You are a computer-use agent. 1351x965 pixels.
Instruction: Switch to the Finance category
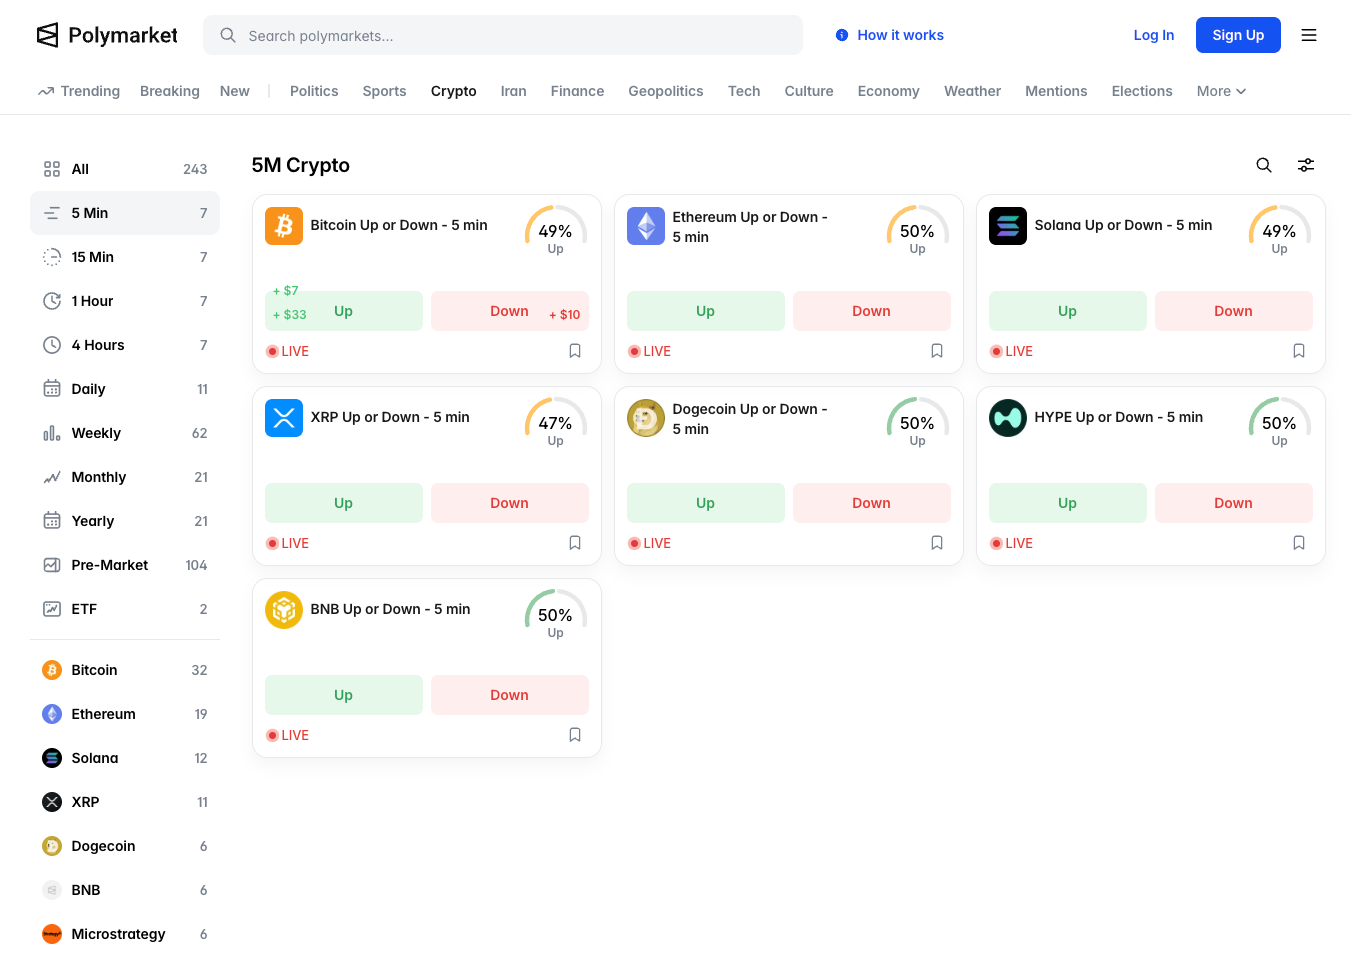(577, 91)
